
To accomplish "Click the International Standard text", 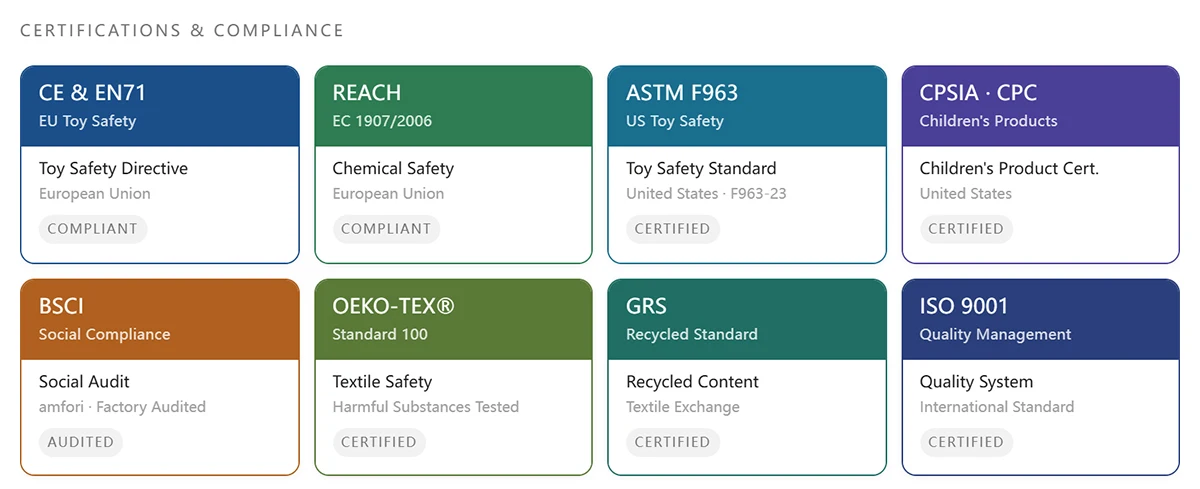I will 997,407.
